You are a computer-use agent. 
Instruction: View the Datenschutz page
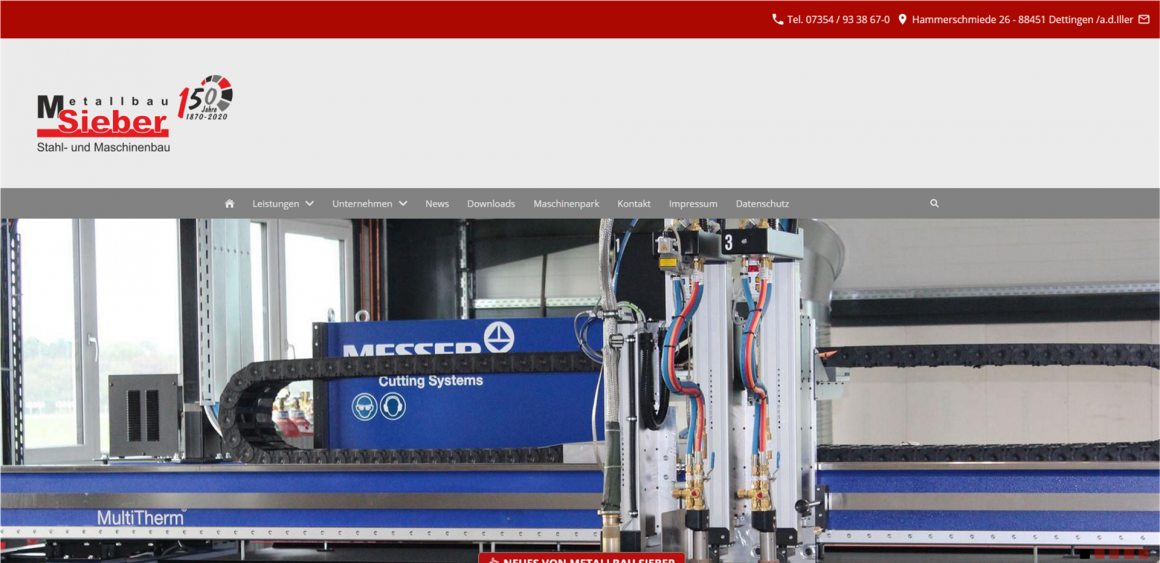tap(762, 204)
